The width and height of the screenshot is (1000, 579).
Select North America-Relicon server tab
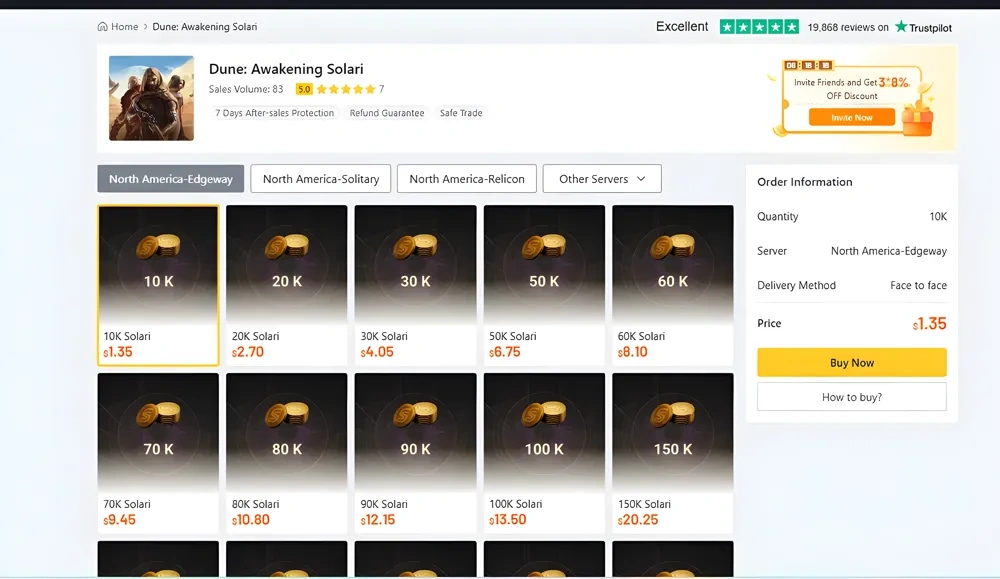click(x=466, y=179)
